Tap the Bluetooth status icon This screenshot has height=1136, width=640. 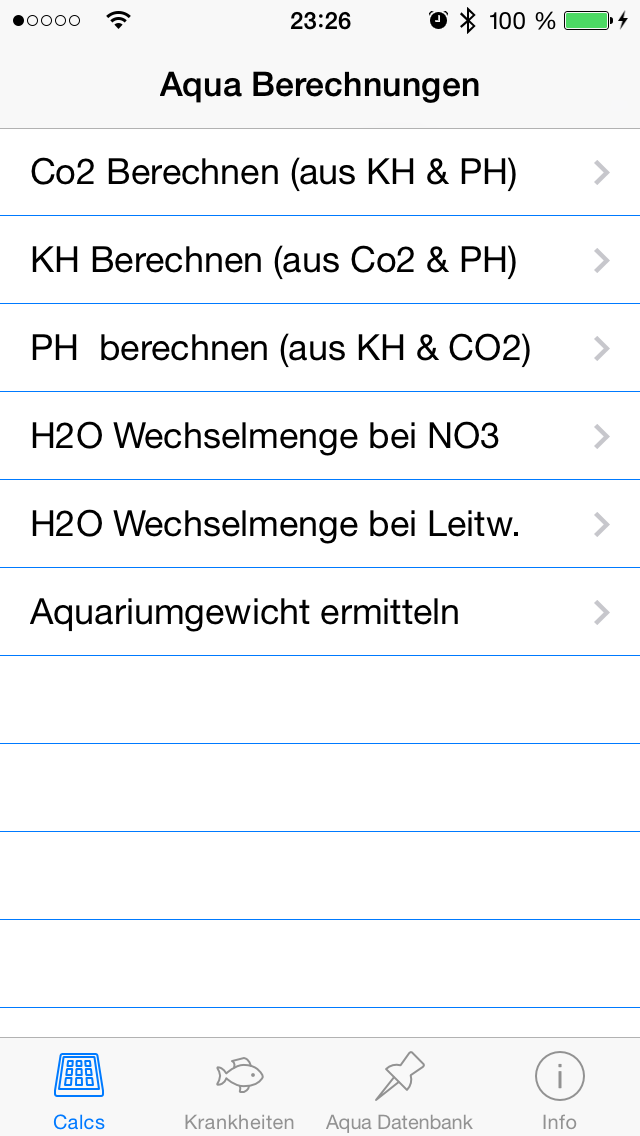coord(468,21)
